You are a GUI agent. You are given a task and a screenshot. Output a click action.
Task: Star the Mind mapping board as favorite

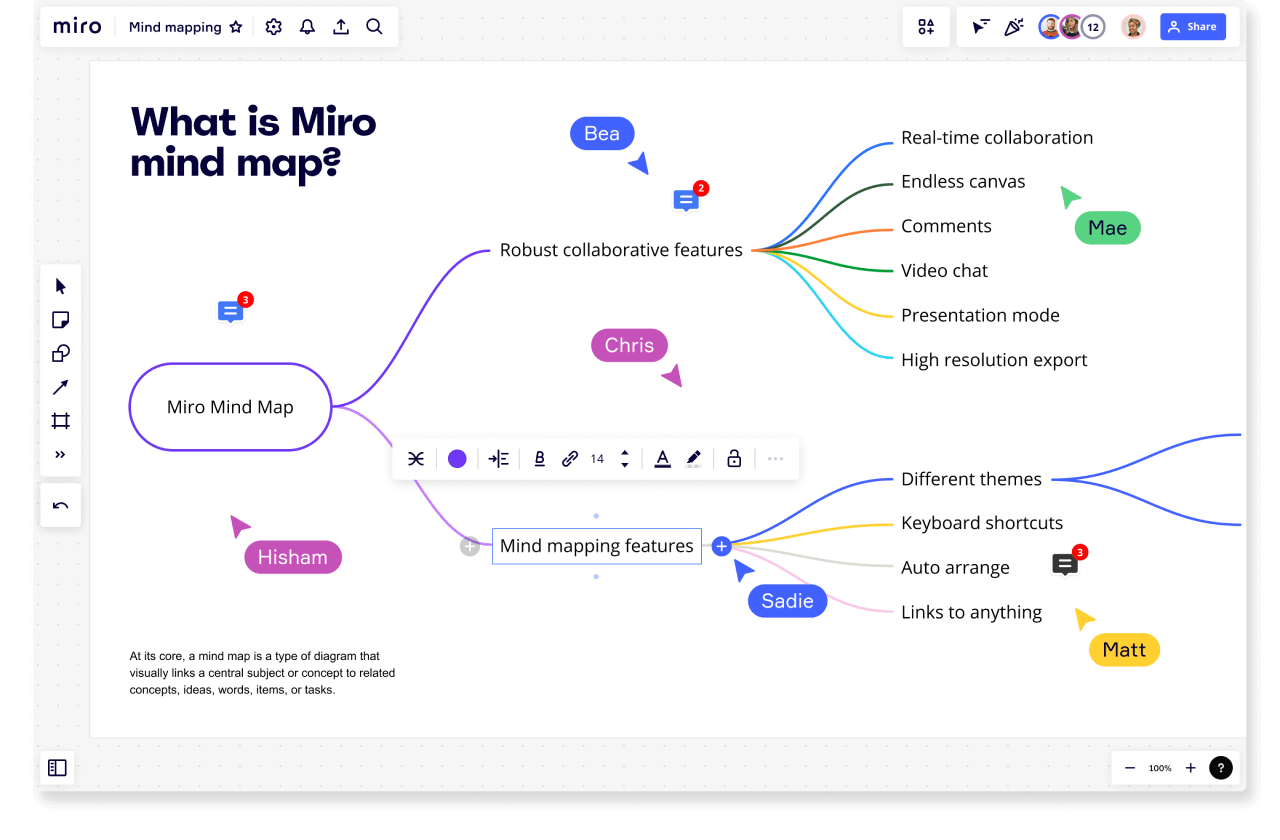coord(236,27)
